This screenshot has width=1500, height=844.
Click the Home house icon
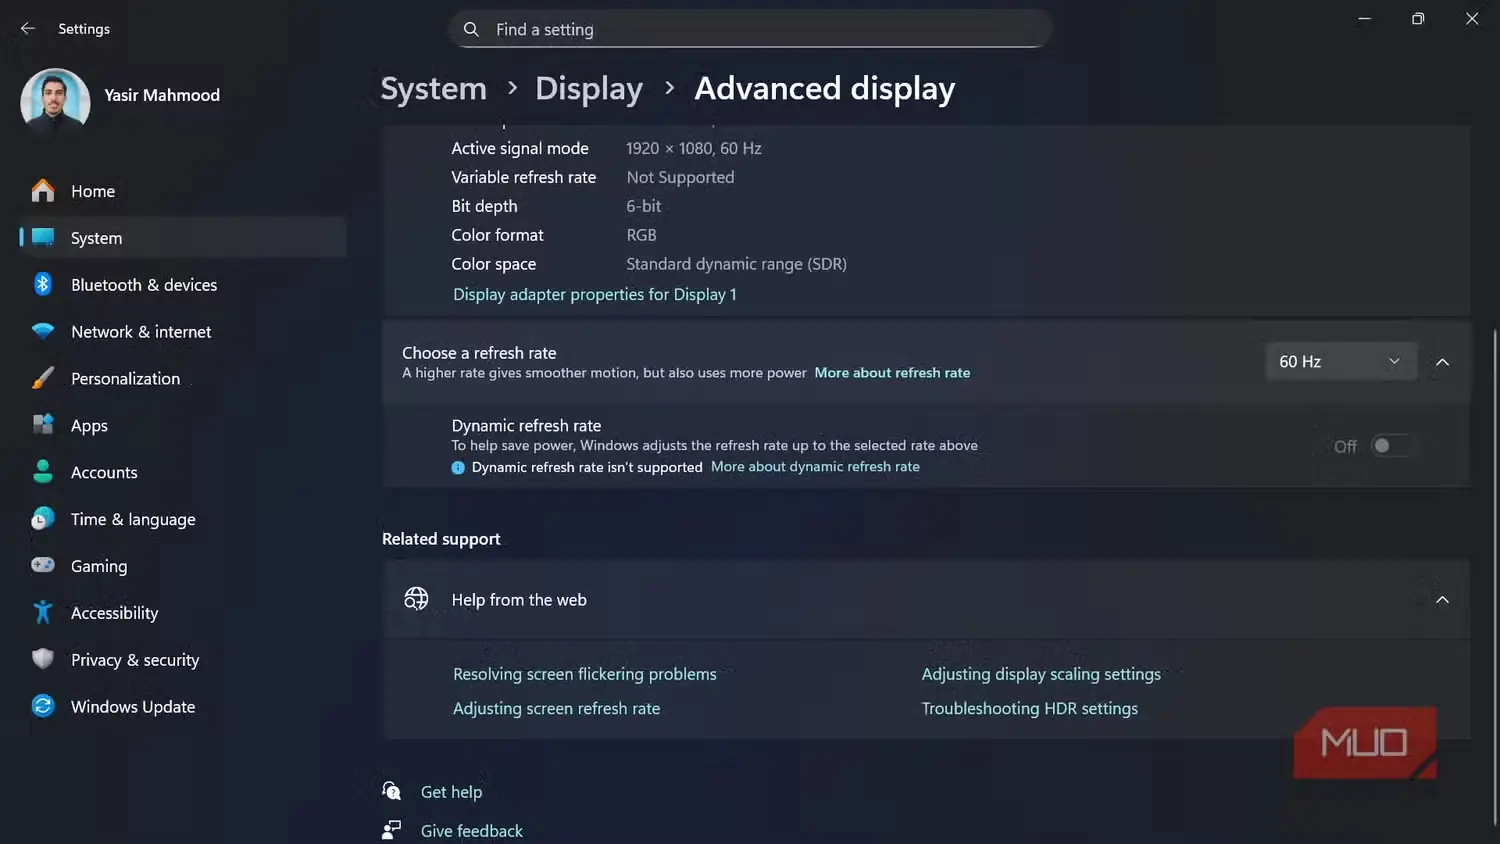point(43,190)
